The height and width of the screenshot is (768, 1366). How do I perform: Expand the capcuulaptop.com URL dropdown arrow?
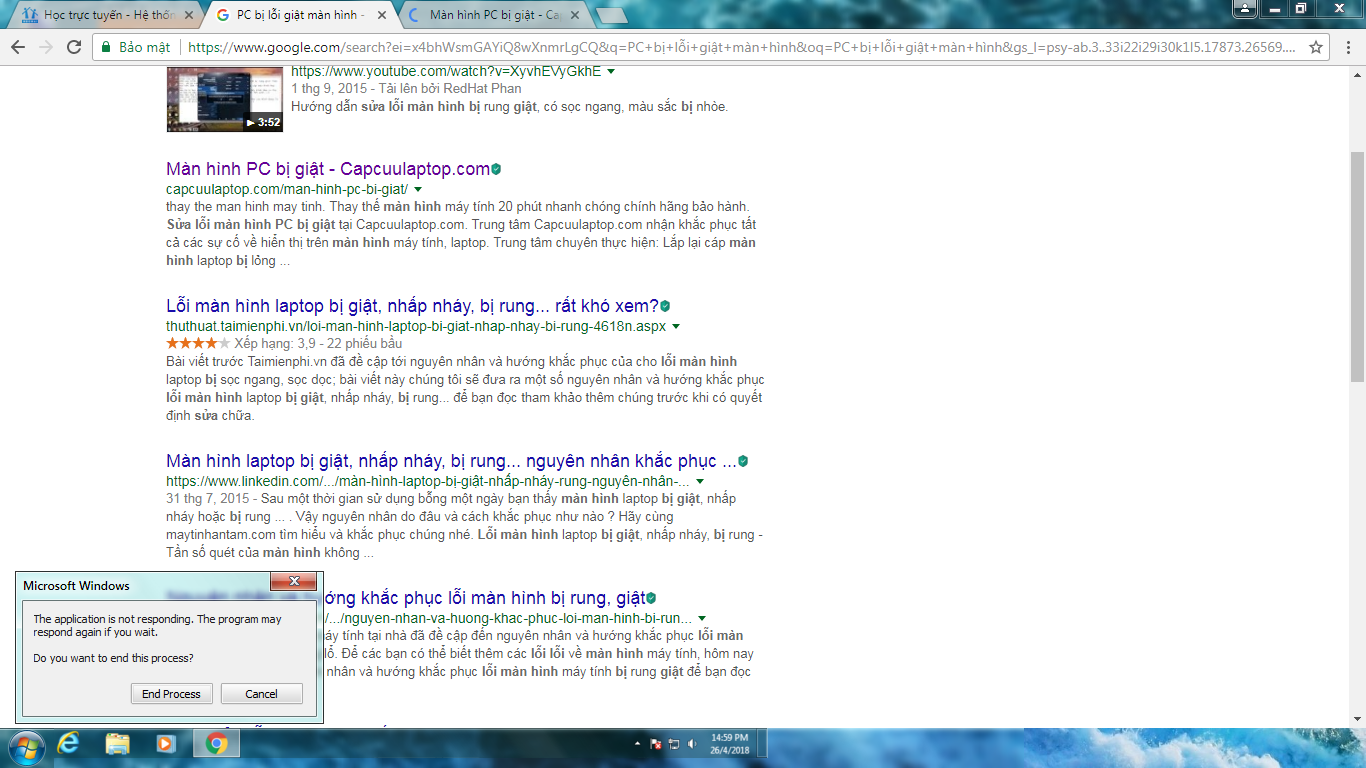point(418,189)
